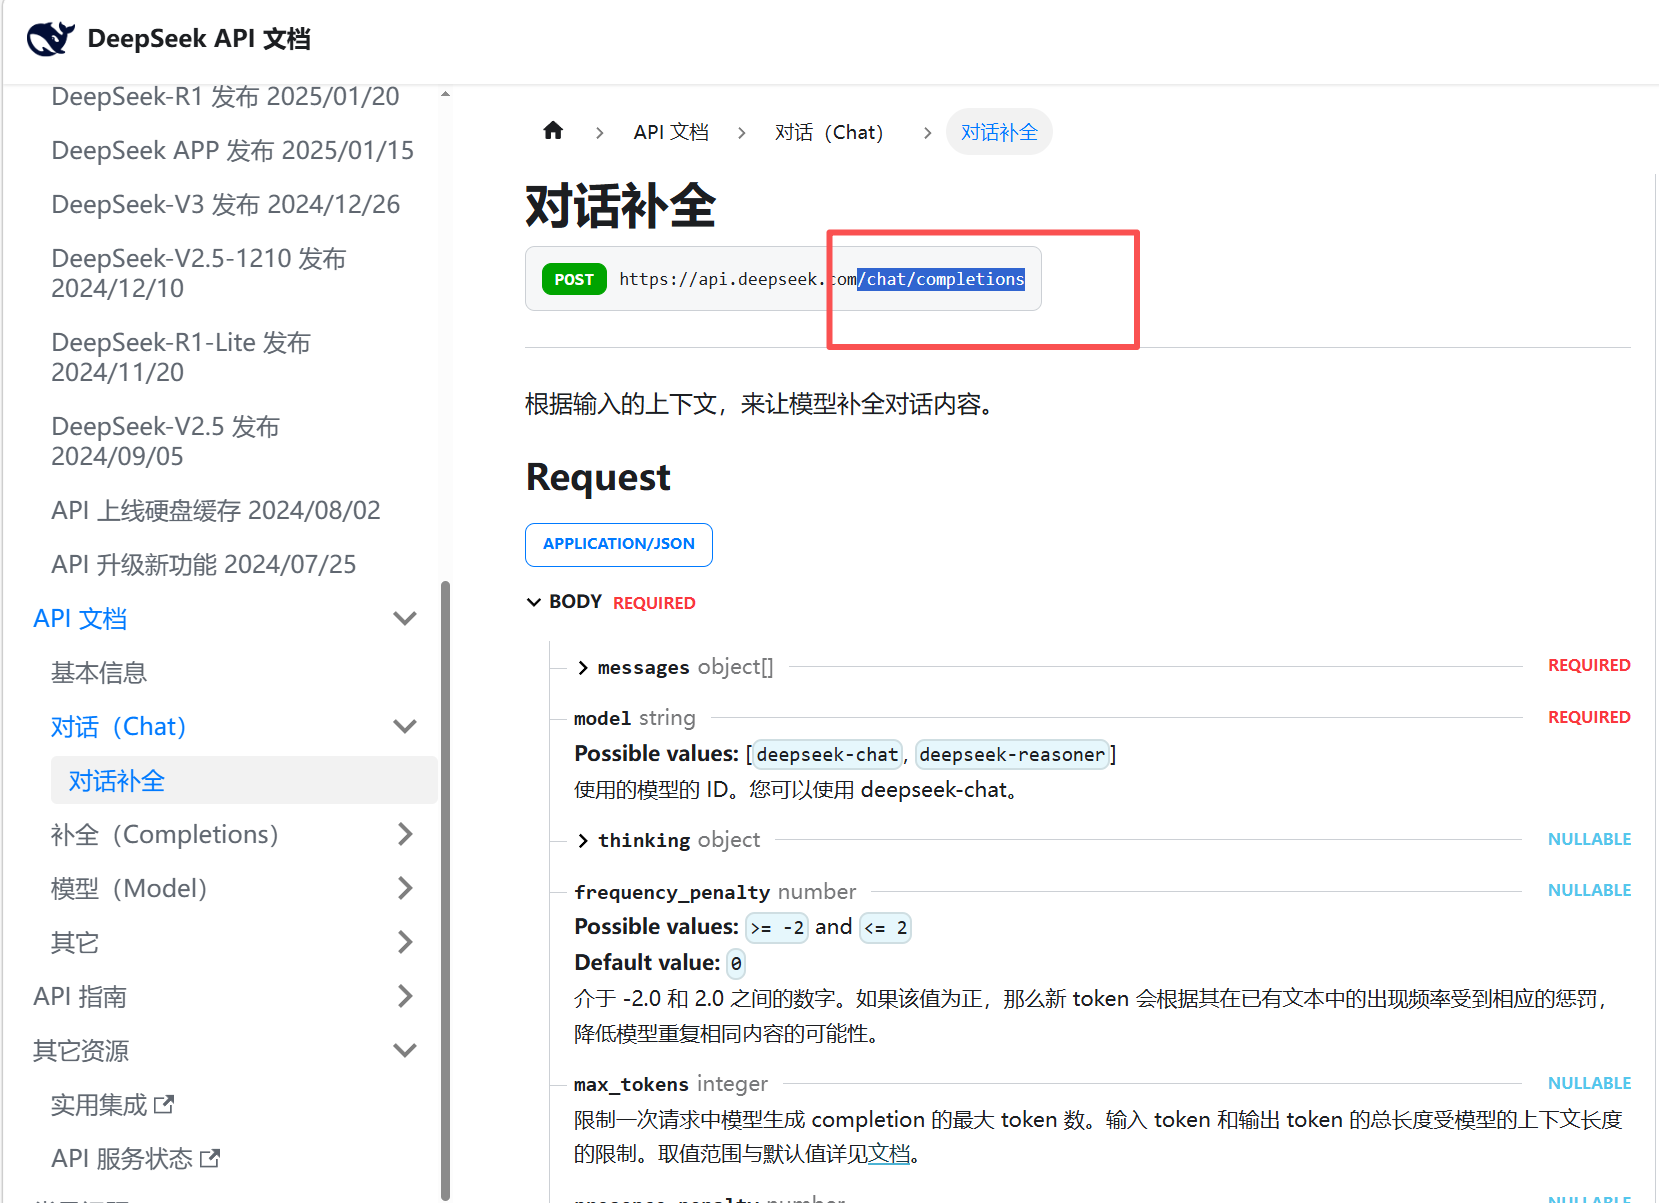Open 其它资源 sidebar category
1659x1203 pixels.
coord(81,1050)
